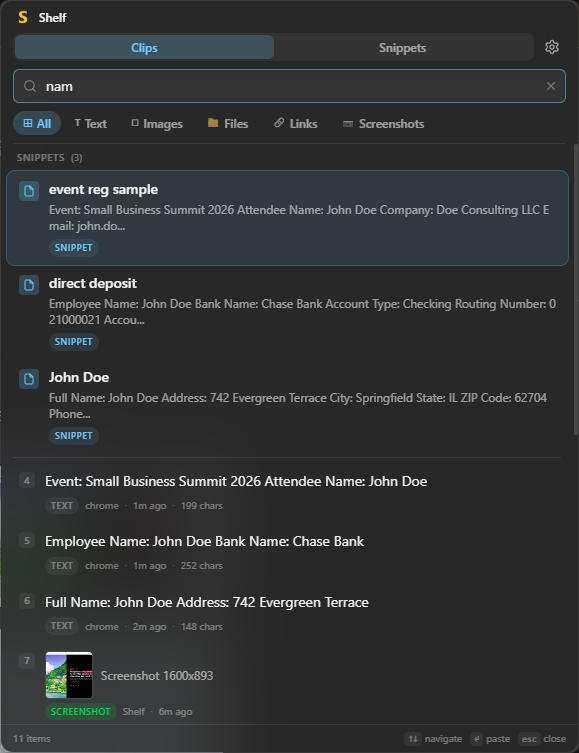Click the magnifier search icon
Image resolution: width=579 pixels, height=753 pixels.
point(30,86)
